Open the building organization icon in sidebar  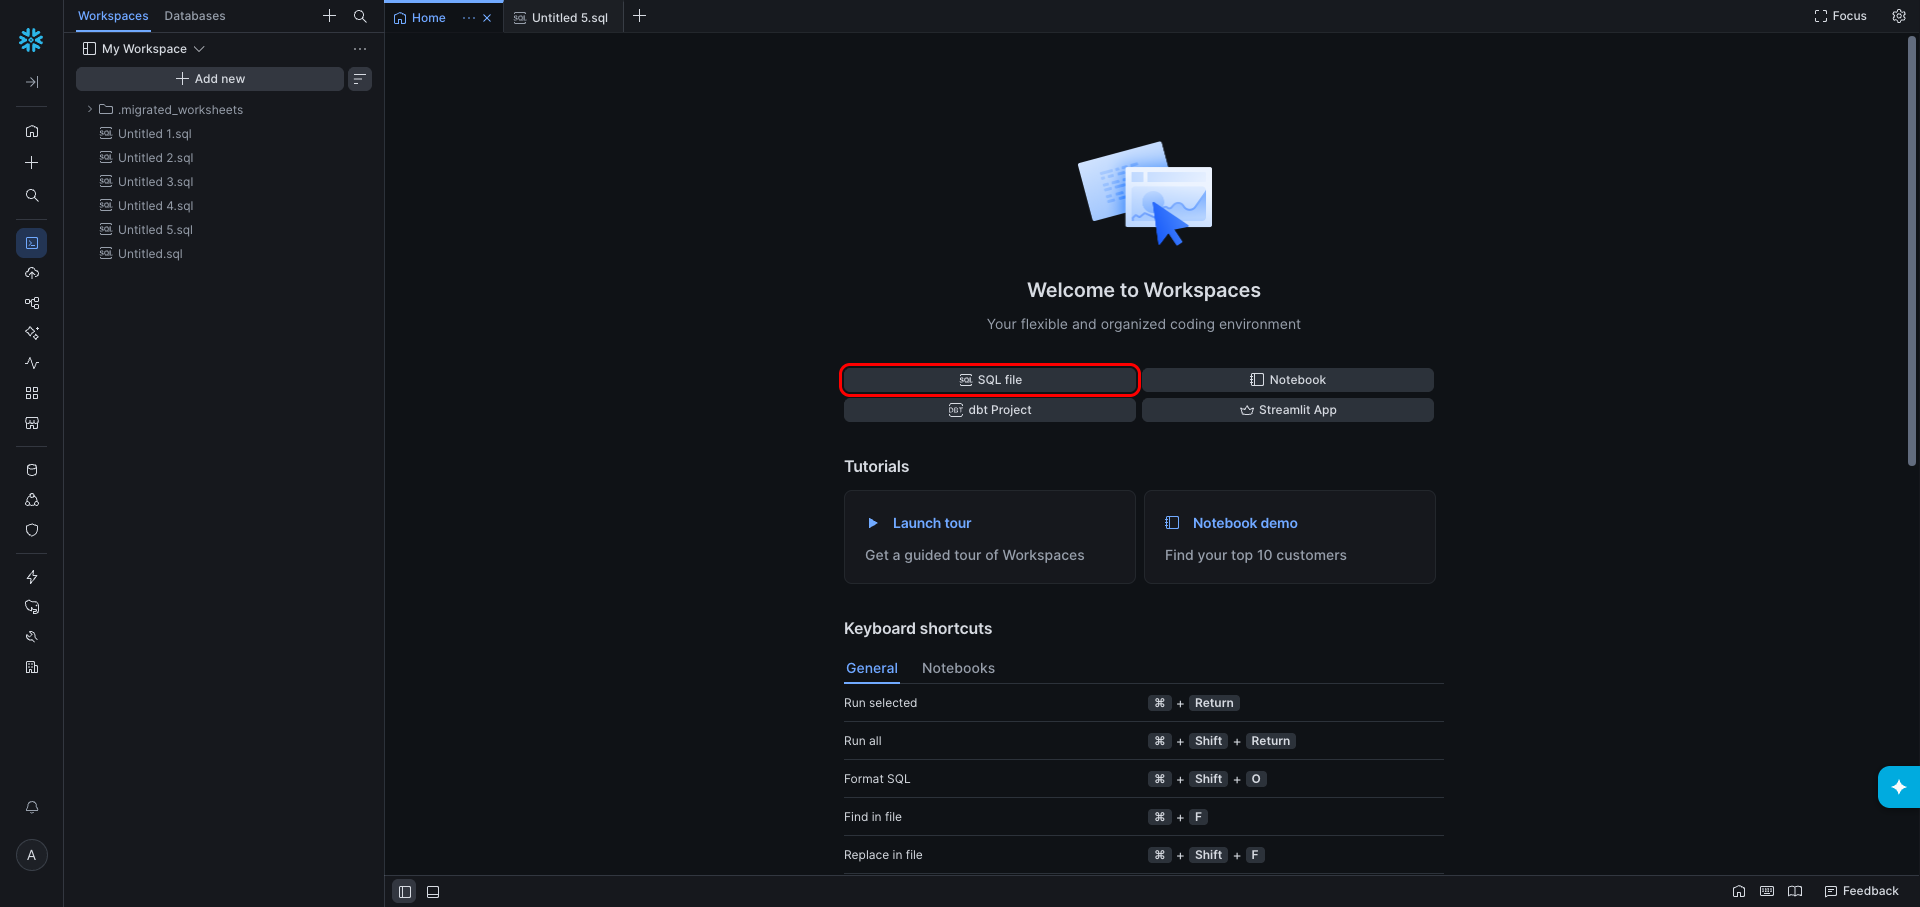(x=32, y=667)
